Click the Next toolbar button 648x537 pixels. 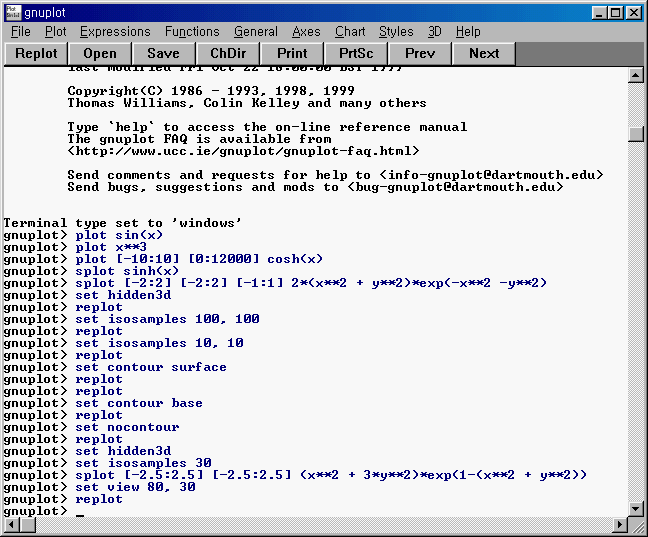(x=484, y=54)
